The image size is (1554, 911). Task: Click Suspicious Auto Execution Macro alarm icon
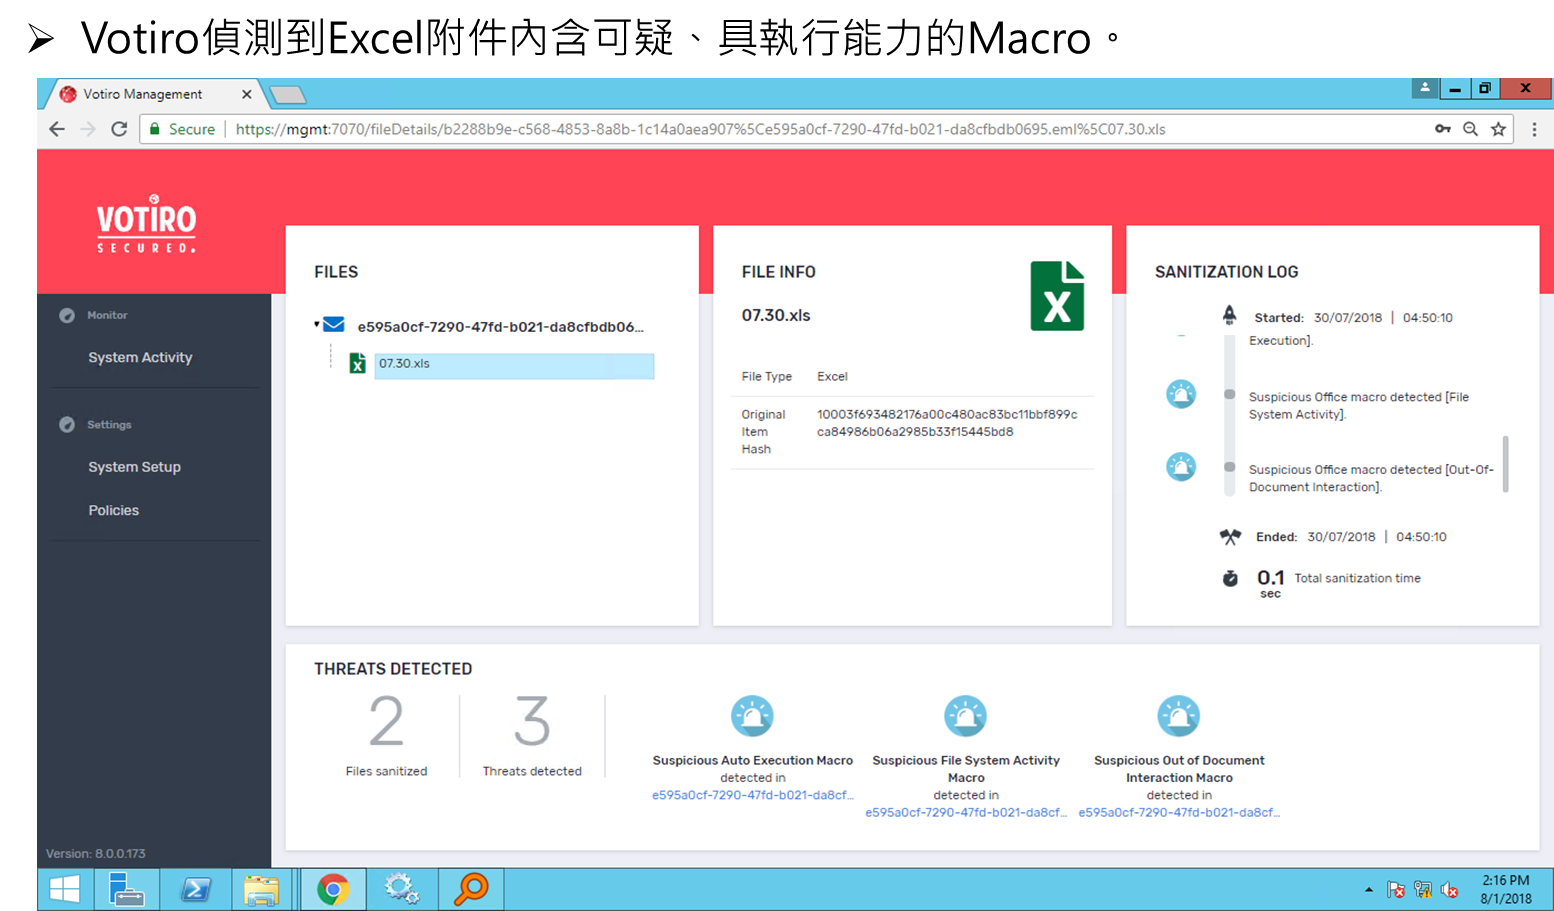click(752, 716)
